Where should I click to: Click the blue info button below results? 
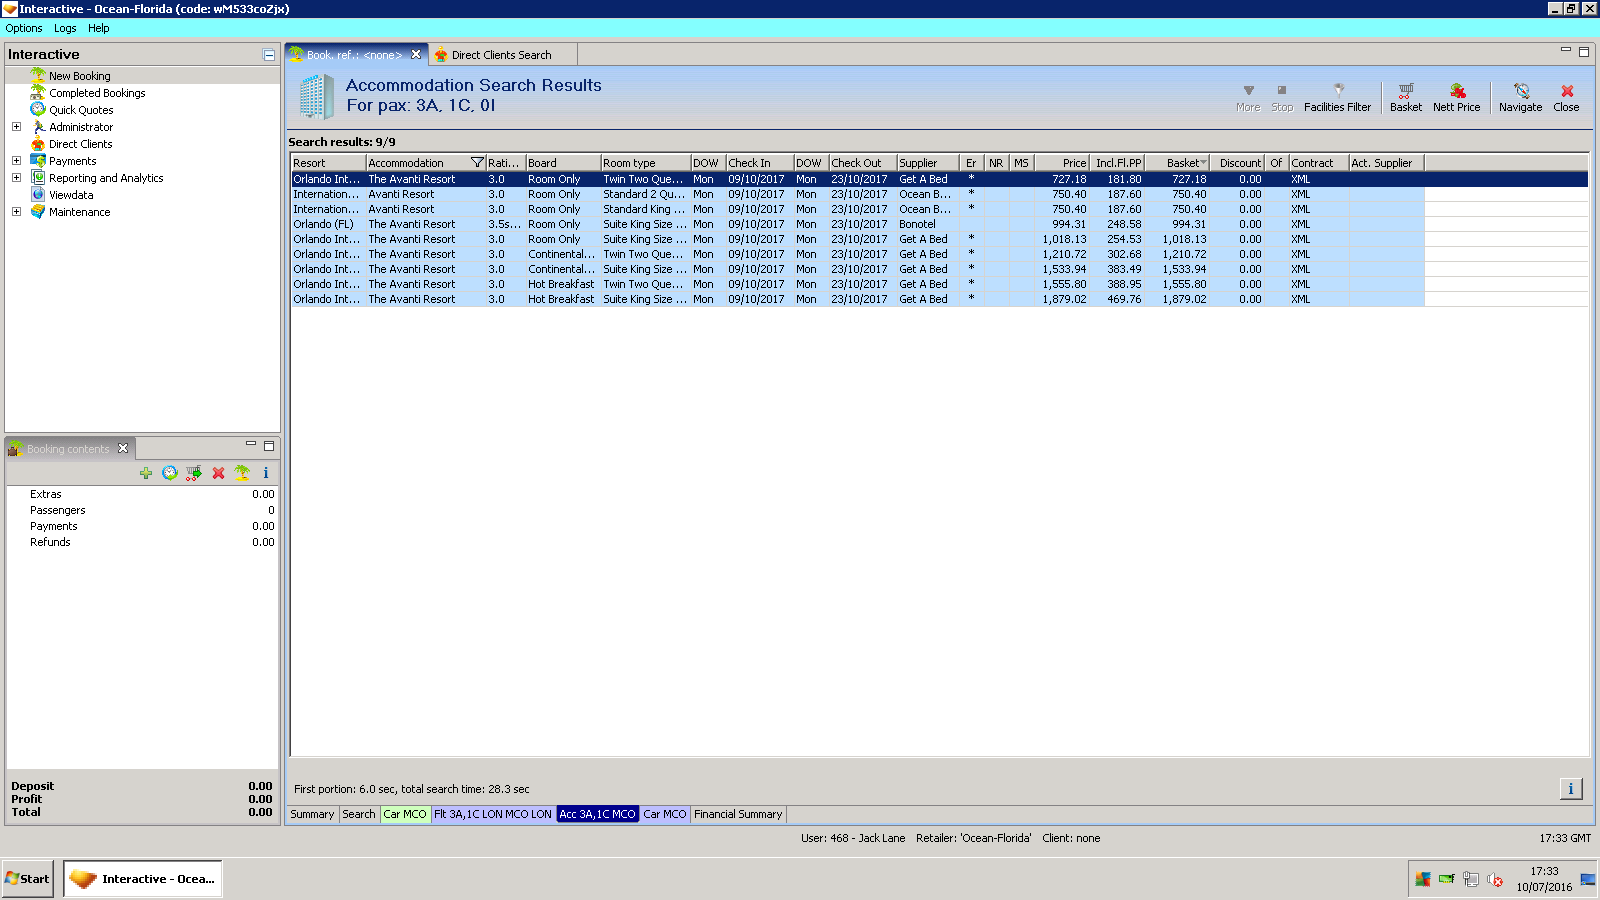1570,789
